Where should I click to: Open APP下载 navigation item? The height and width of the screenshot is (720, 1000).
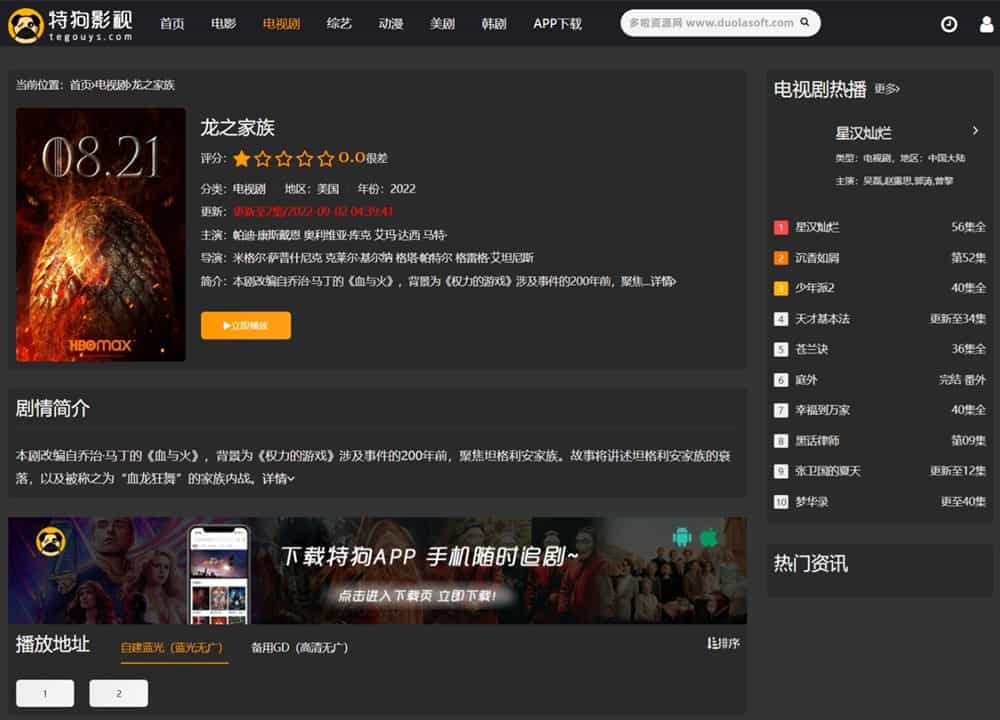click(557, 24)
